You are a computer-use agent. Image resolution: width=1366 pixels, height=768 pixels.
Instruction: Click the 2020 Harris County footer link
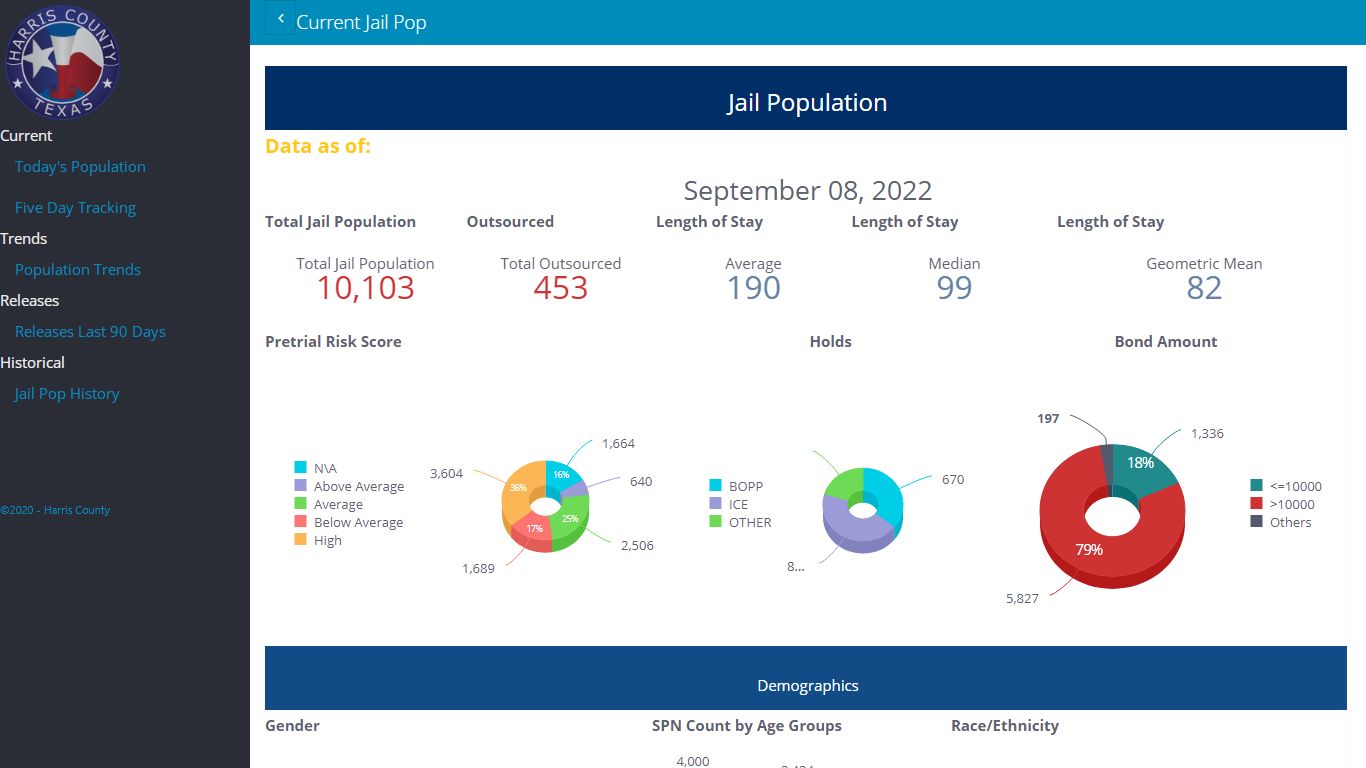coord(55,510)
